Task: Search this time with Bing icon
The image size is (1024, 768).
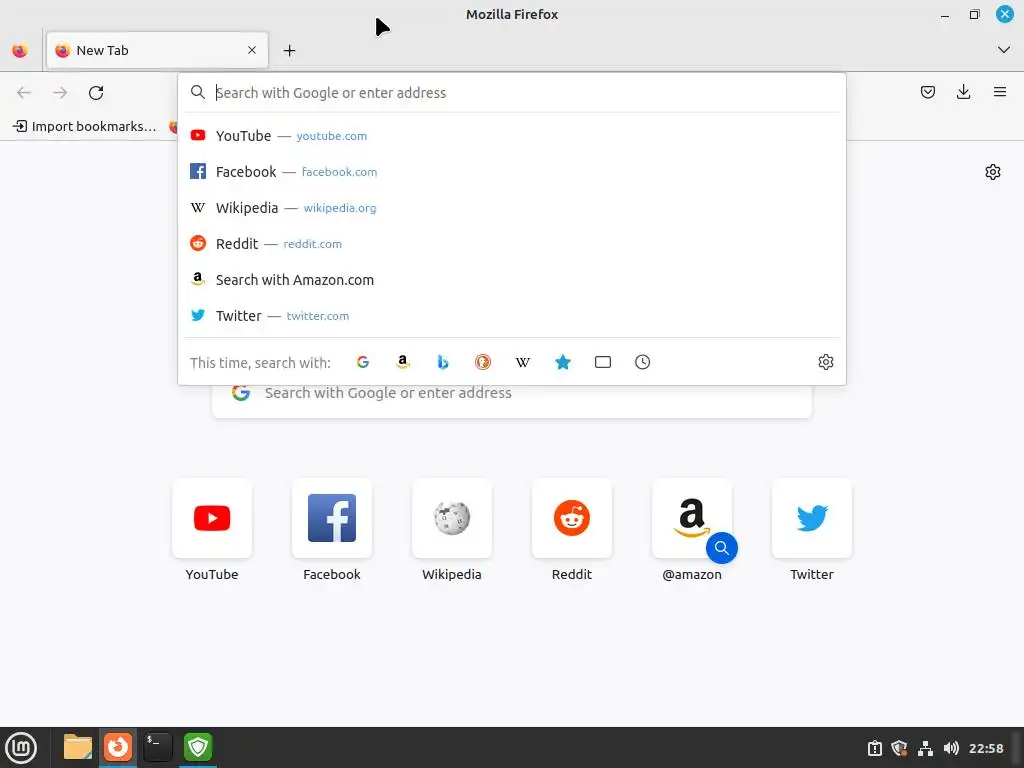Action: pyautogui.click(x=443, y=362)
